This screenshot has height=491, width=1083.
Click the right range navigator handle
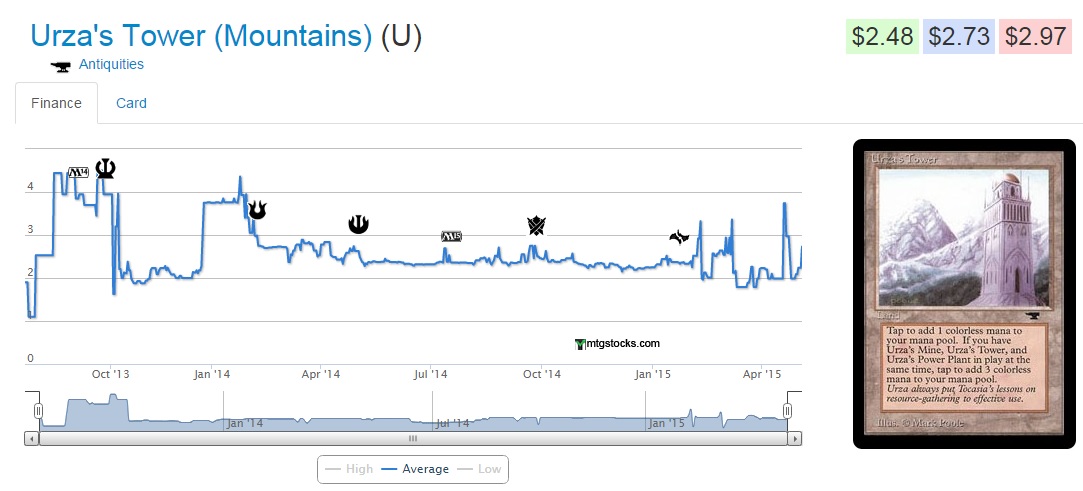pyautogui.click(x=787, y=411)
